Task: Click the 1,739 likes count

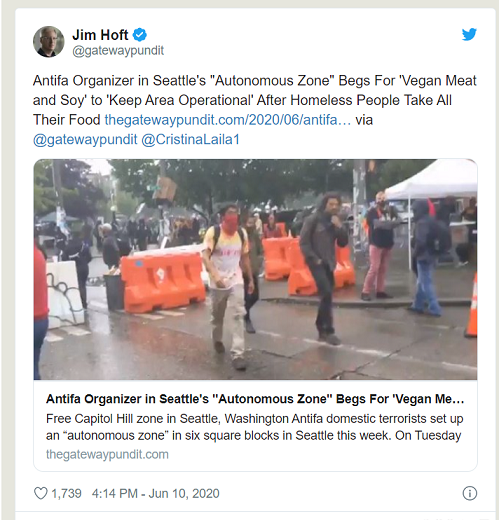Action: pos(66,493)
